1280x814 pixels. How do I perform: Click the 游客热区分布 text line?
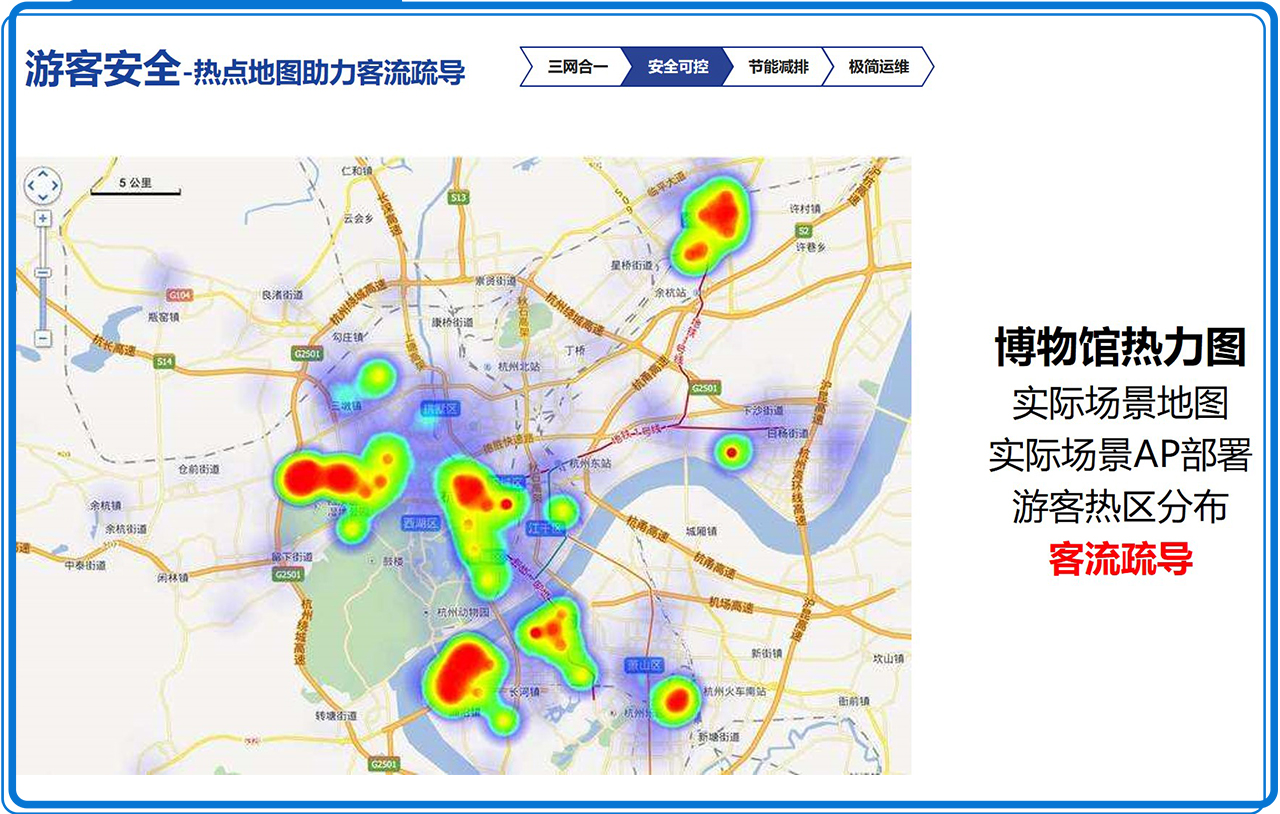pos(1120,507)
